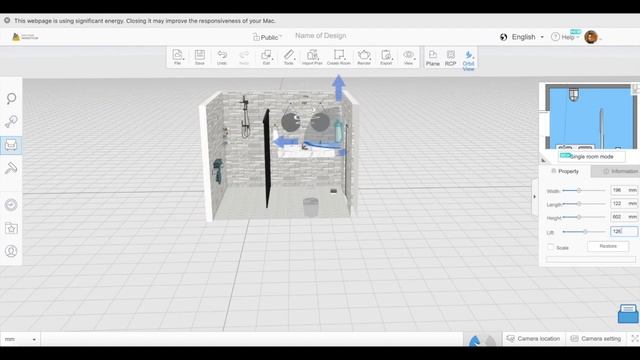Viewport: 640px width, 360px height.
Task: Click the trash bin in the 3D room
Action: [x=311, y=207]
